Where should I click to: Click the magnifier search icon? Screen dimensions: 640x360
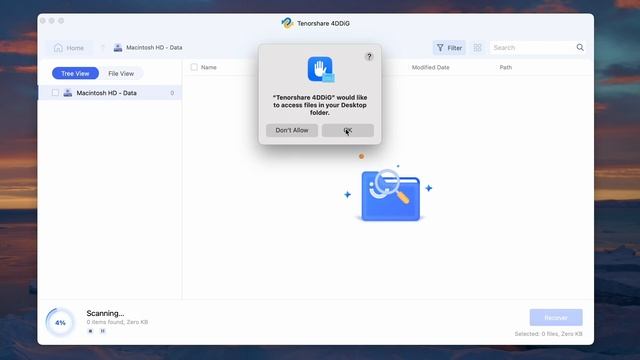[580, 48]
